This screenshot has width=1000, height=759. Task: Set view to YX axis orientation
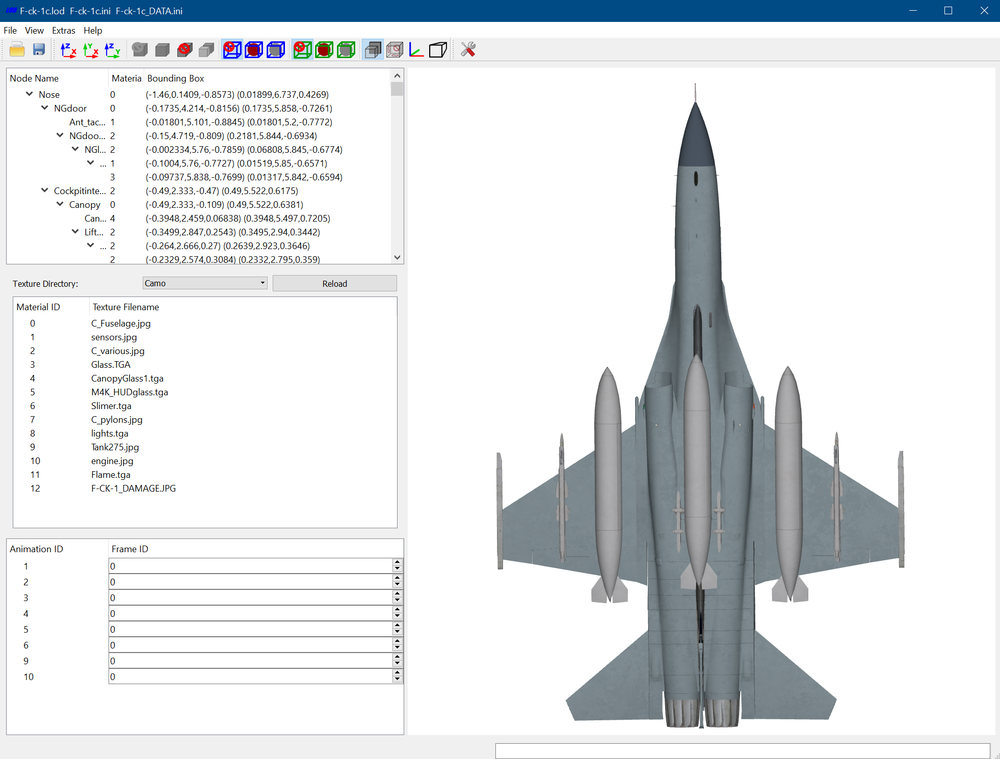(x=91, y=50)
